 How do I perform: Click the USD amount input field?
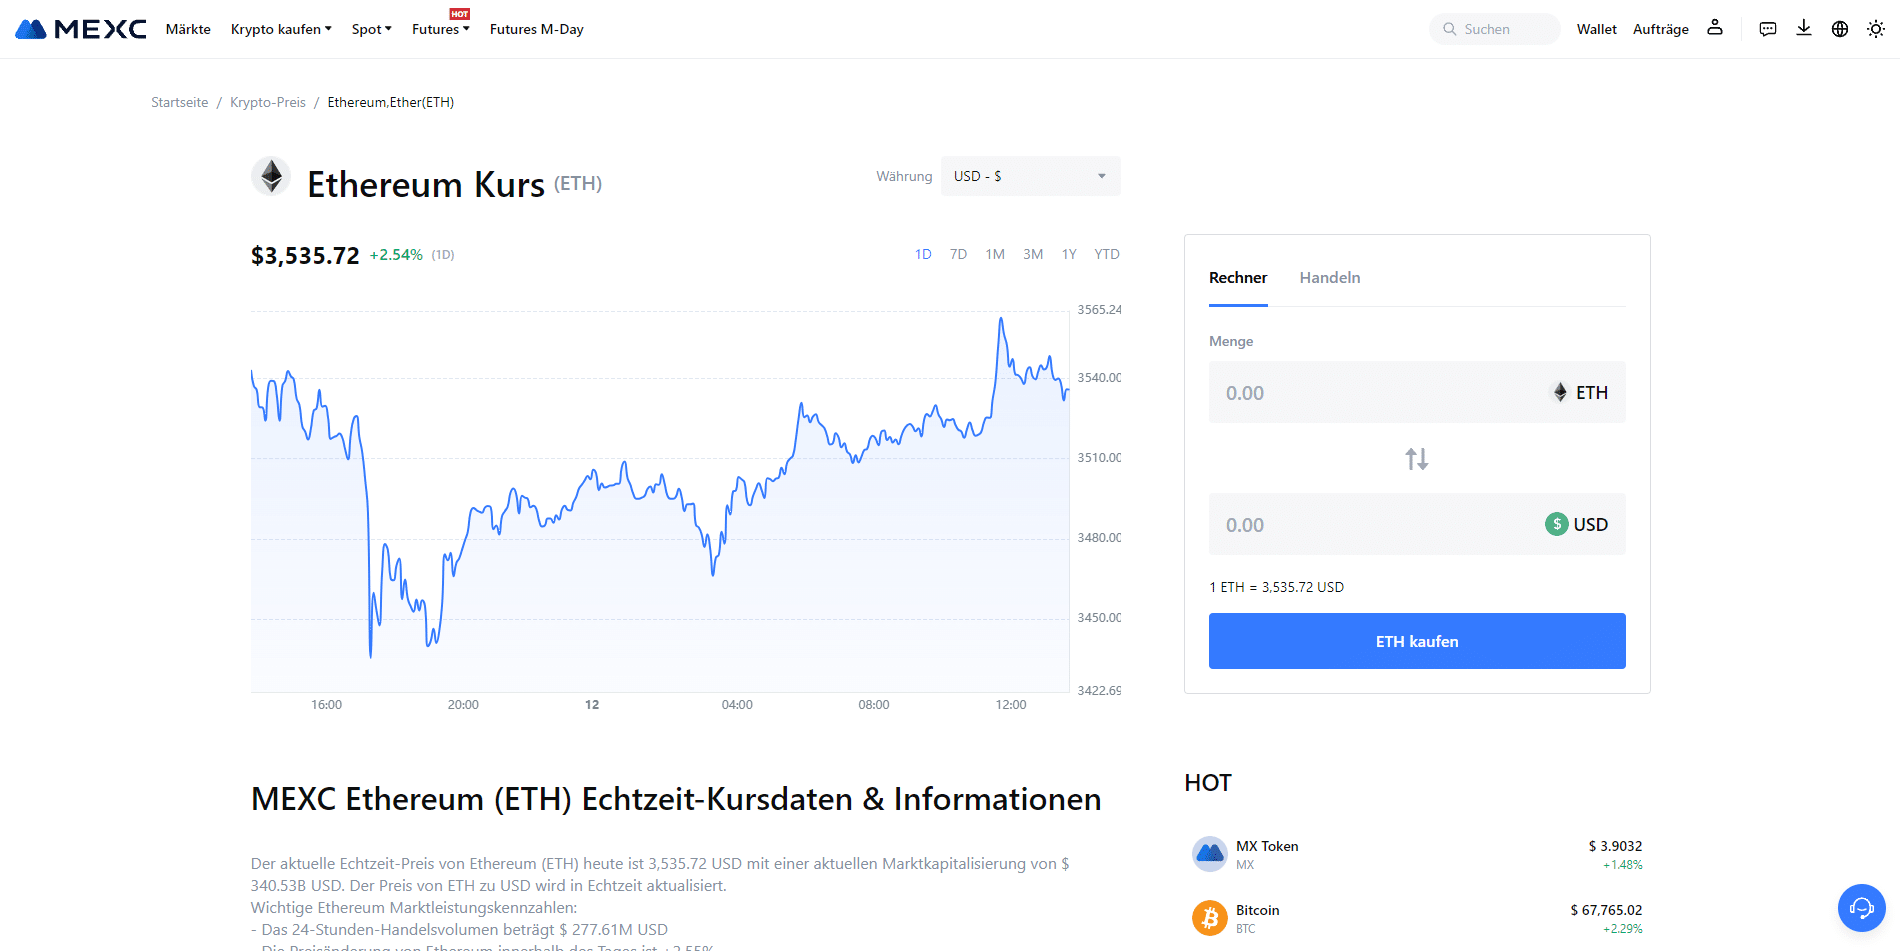(1417, 524)
